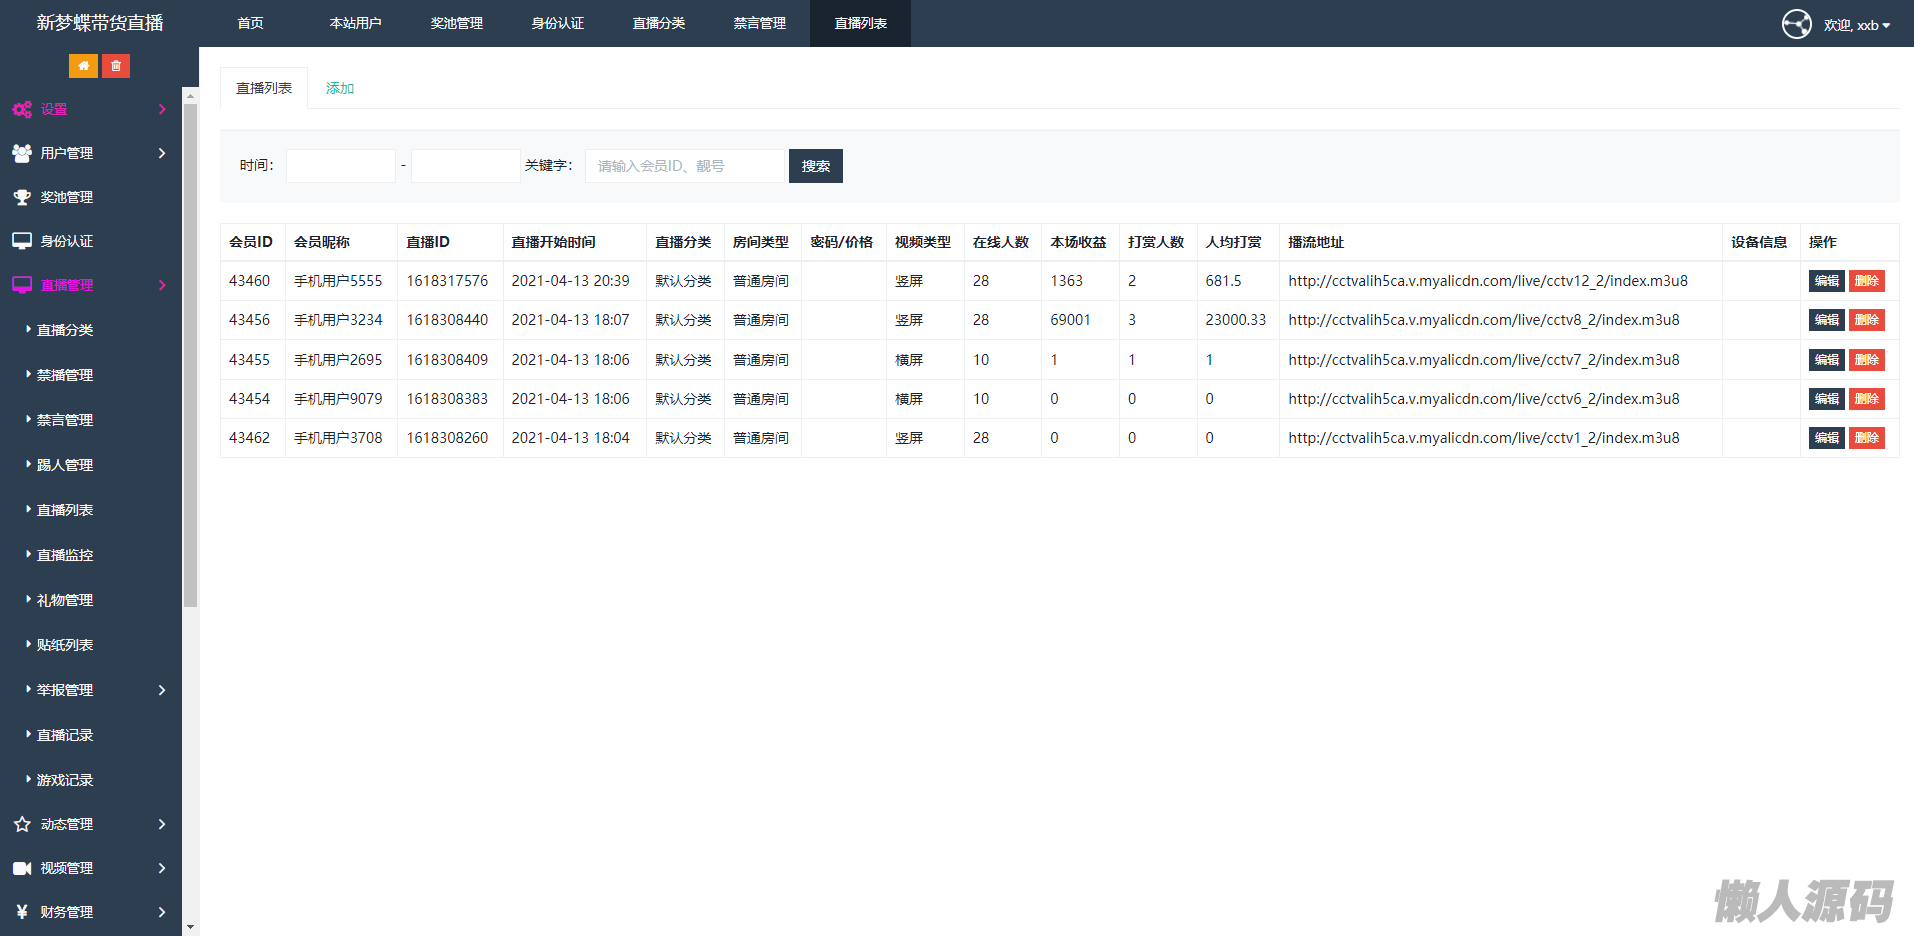Click the video camera icon in sidebar
The height and width of the screenshot is (936, 1914).
click(22, 868)
